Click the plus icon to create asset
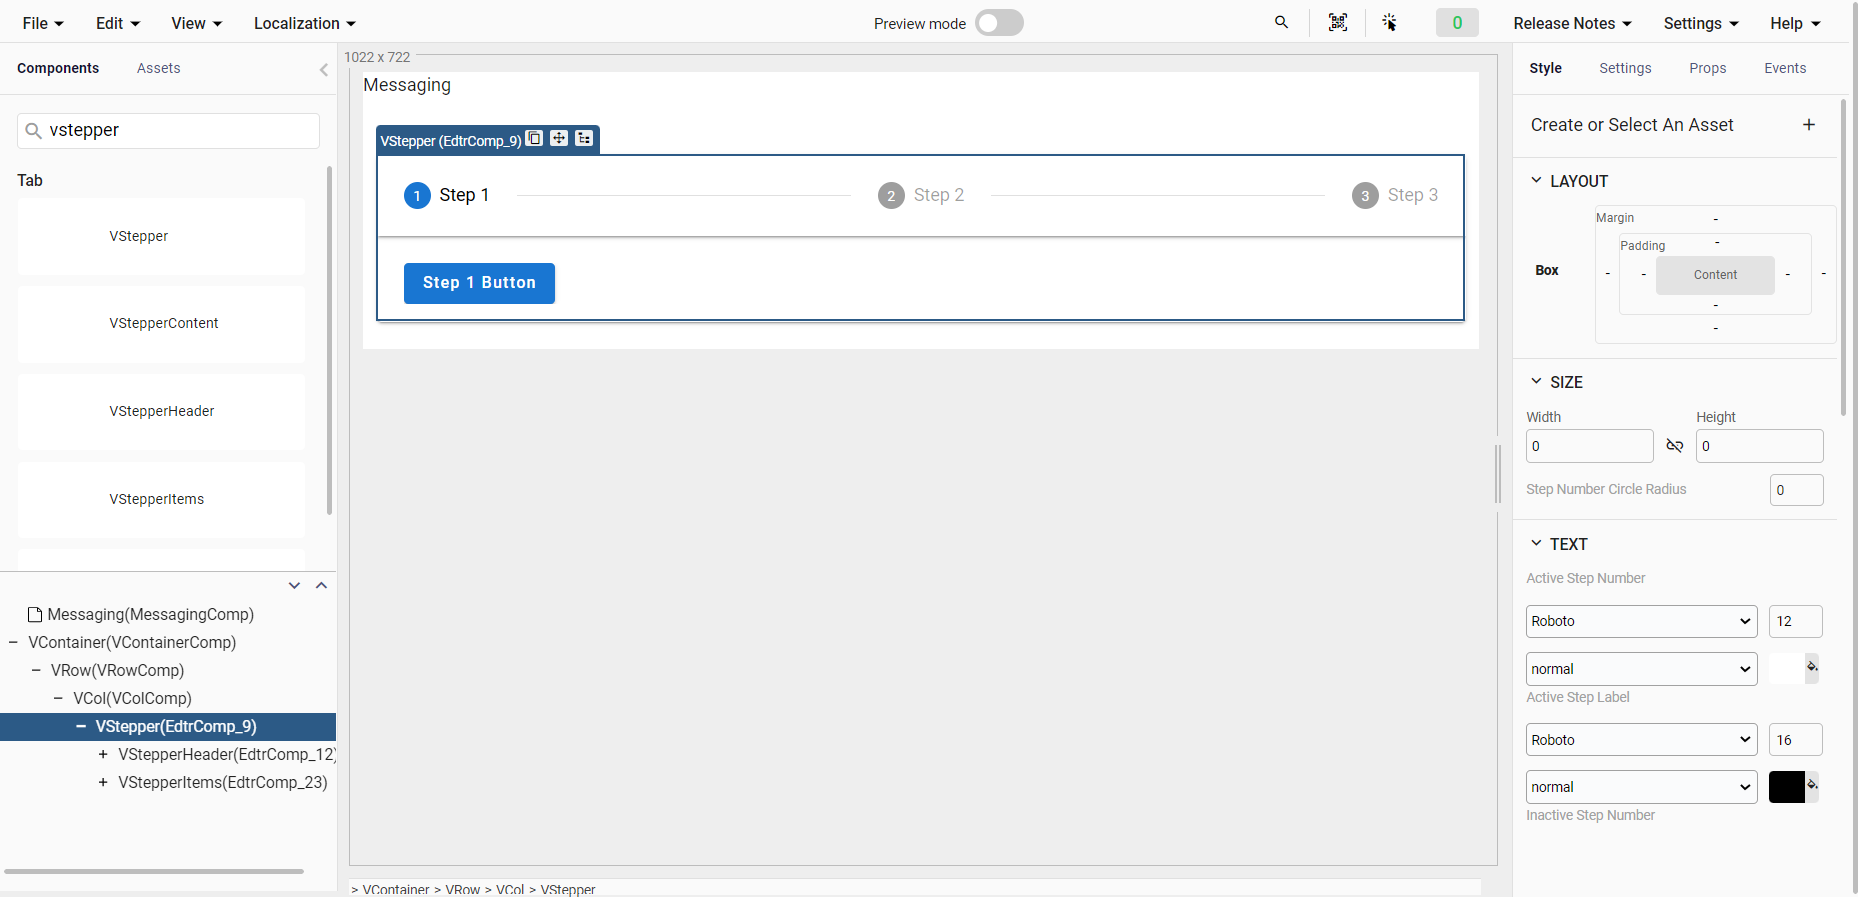The image size is (1858, 897). coord(1808,125)
